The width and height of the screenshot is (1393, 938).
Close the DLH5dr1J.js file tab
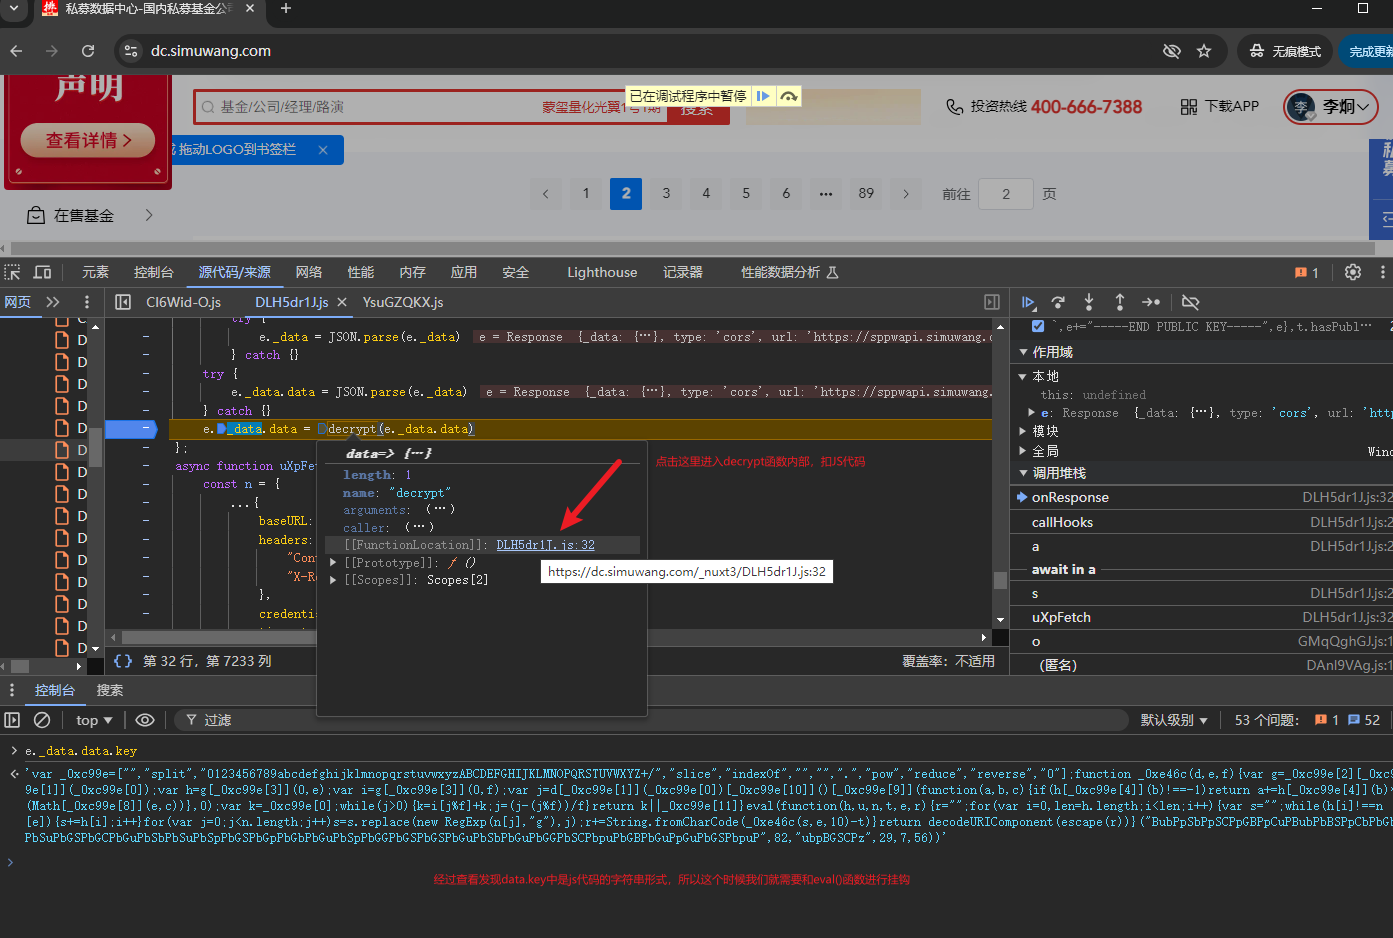(x=342, y=302)
